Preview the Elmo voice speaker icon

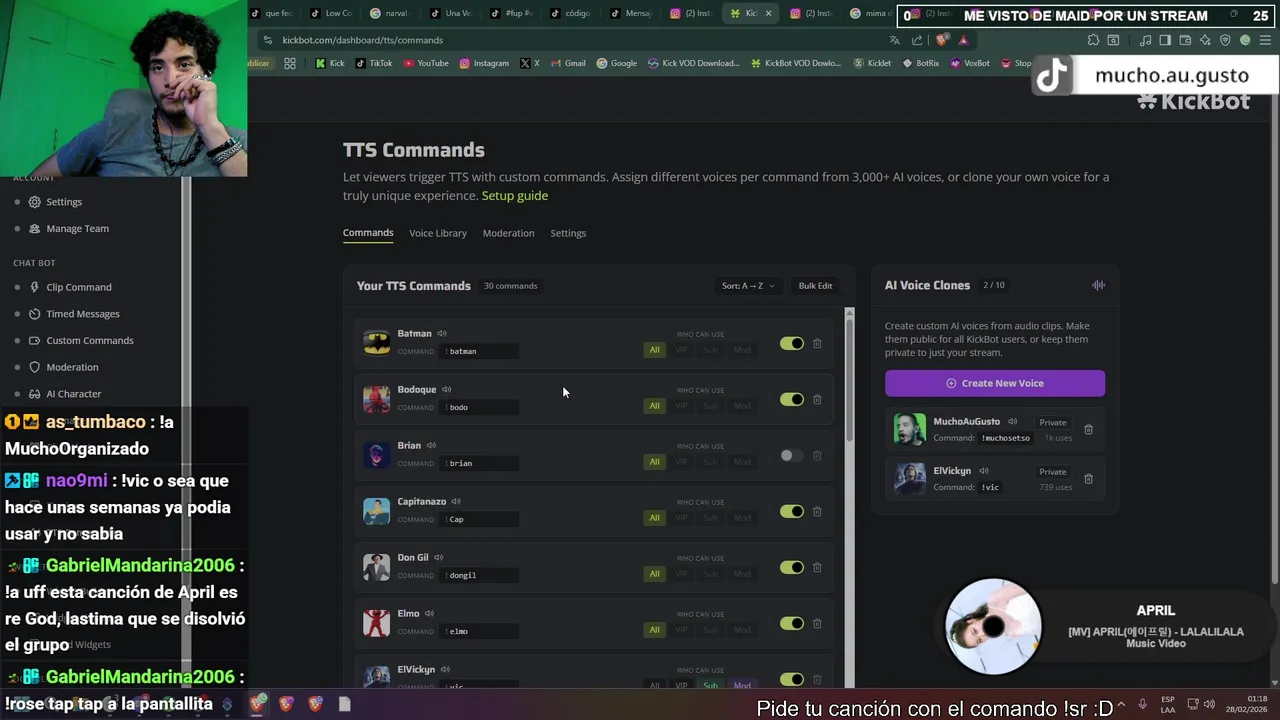430,613
